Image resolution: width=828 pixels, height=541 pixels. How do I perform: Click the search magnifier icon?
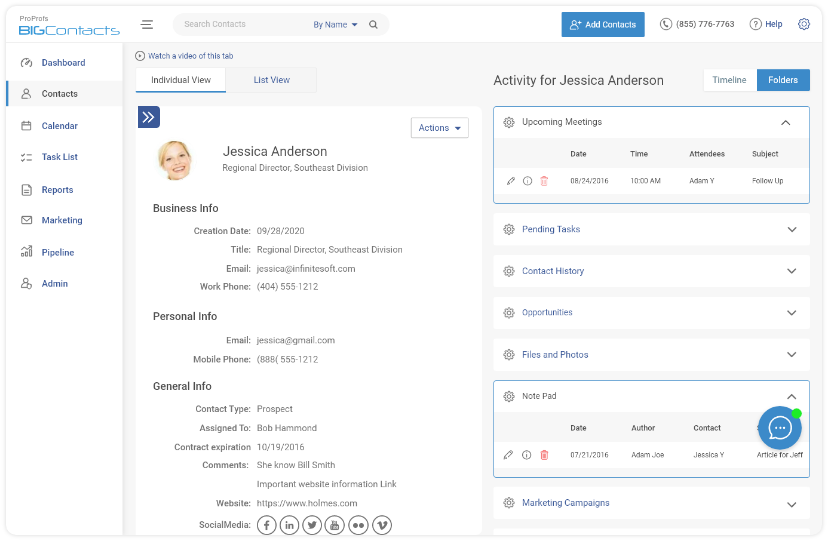(373, 25)
